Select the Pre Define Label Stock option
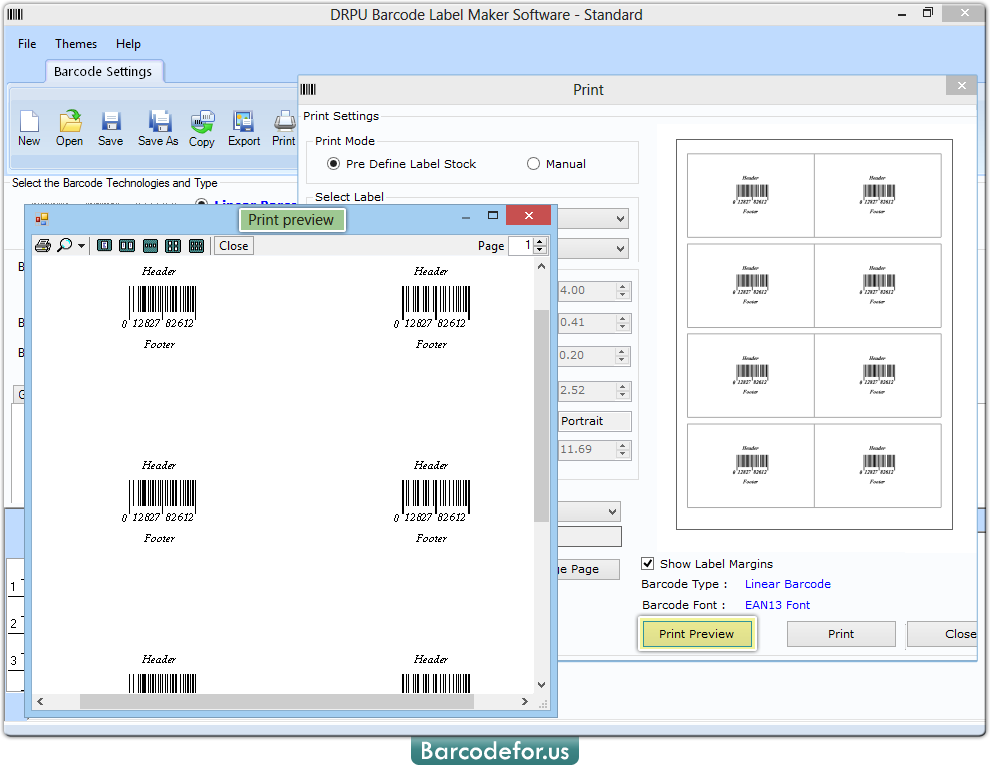 click(331, 163)
